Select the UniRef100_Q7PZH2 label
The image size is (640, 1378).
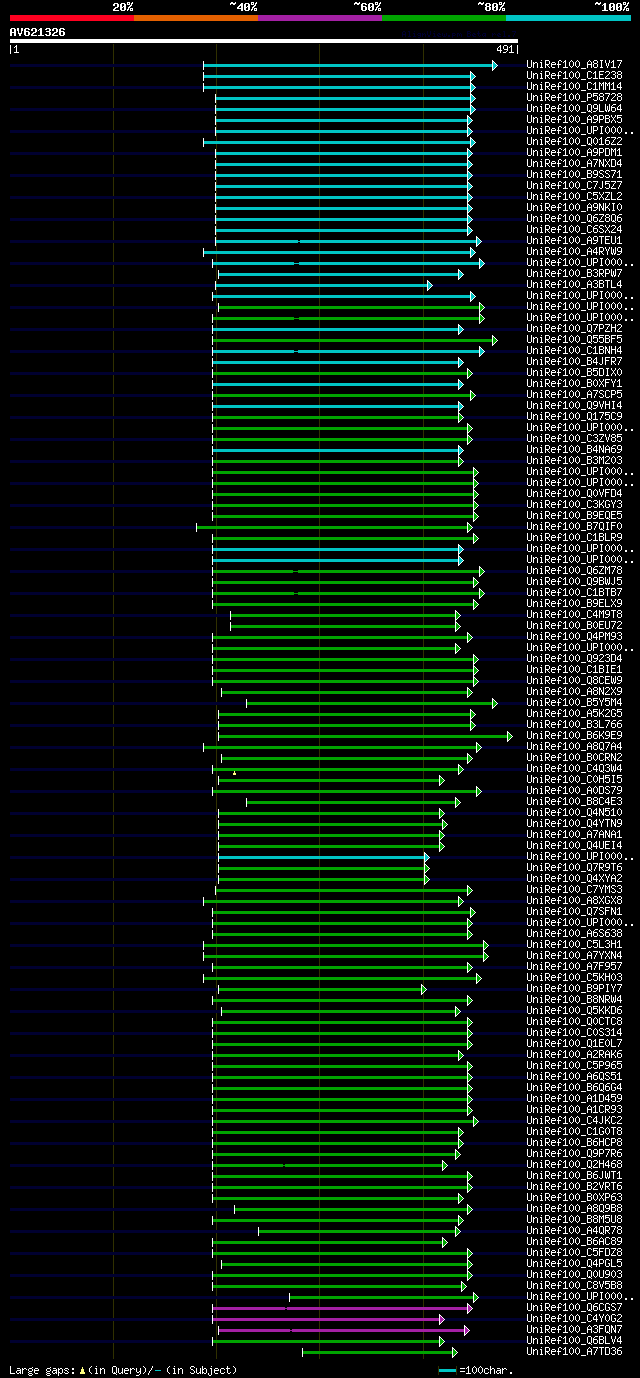(574, 328)
